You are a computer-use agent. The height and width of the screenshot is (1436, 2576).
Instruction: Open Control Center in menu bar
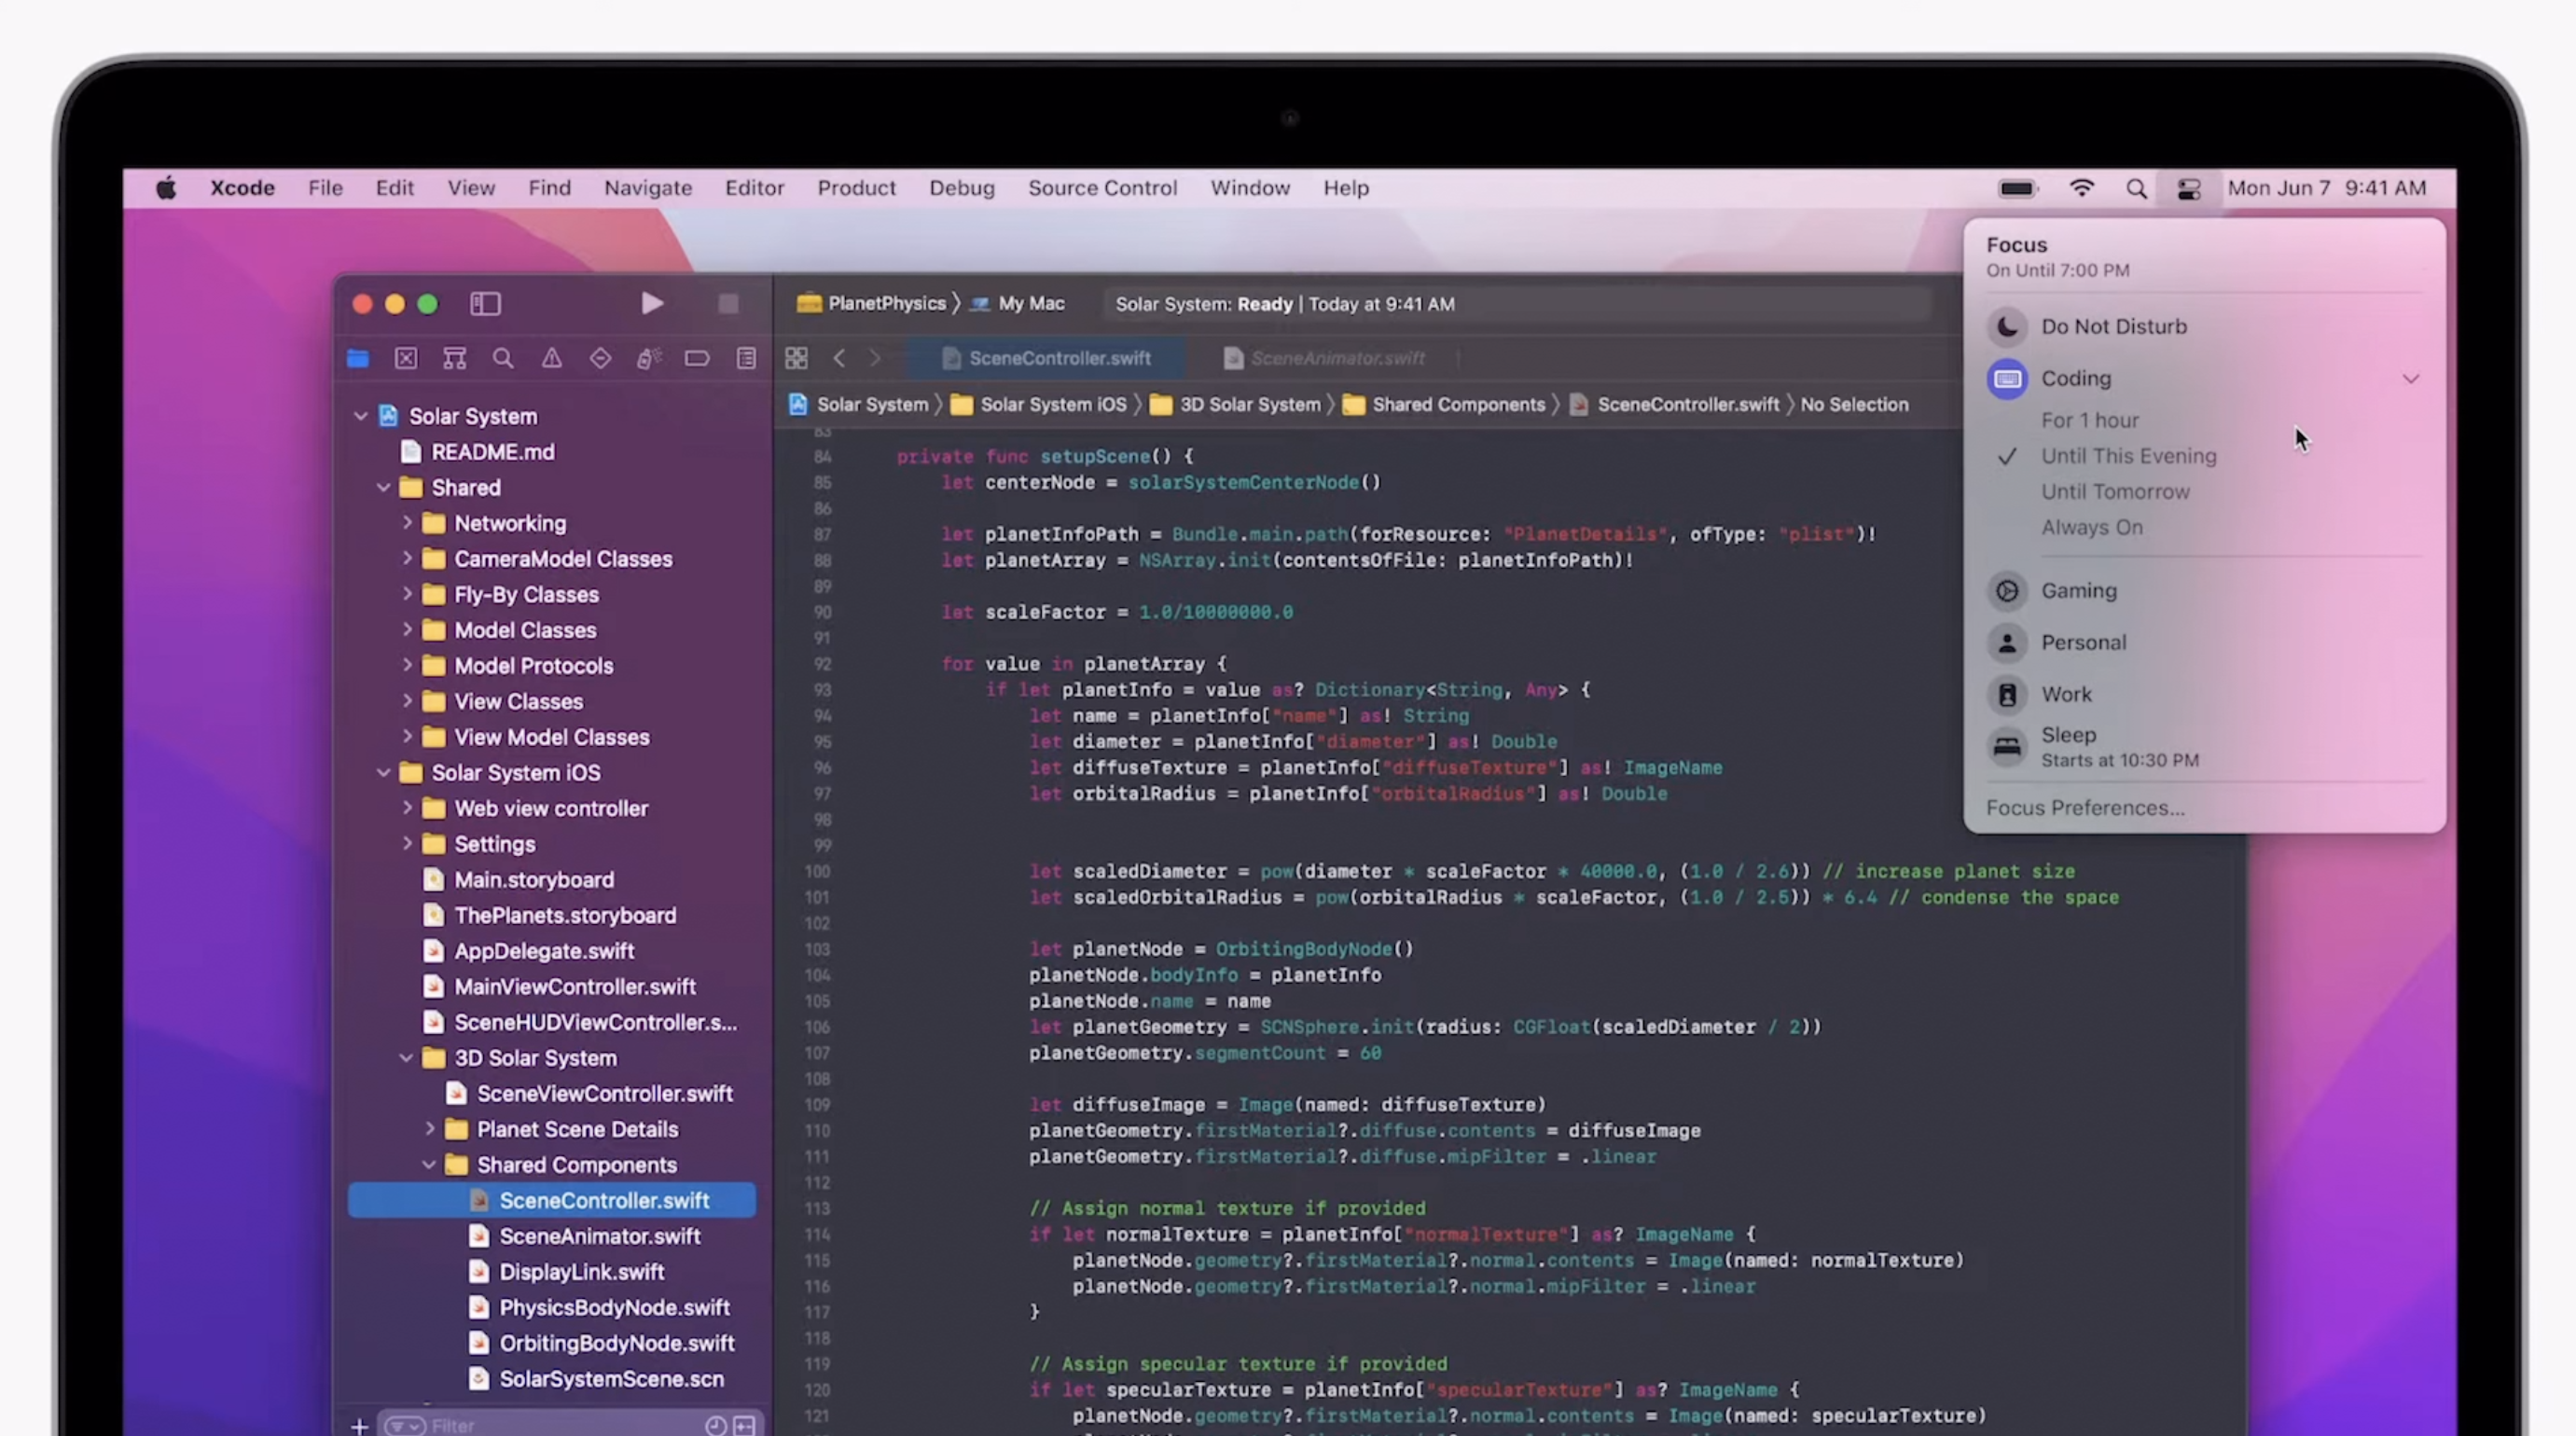pos(2188,189)
